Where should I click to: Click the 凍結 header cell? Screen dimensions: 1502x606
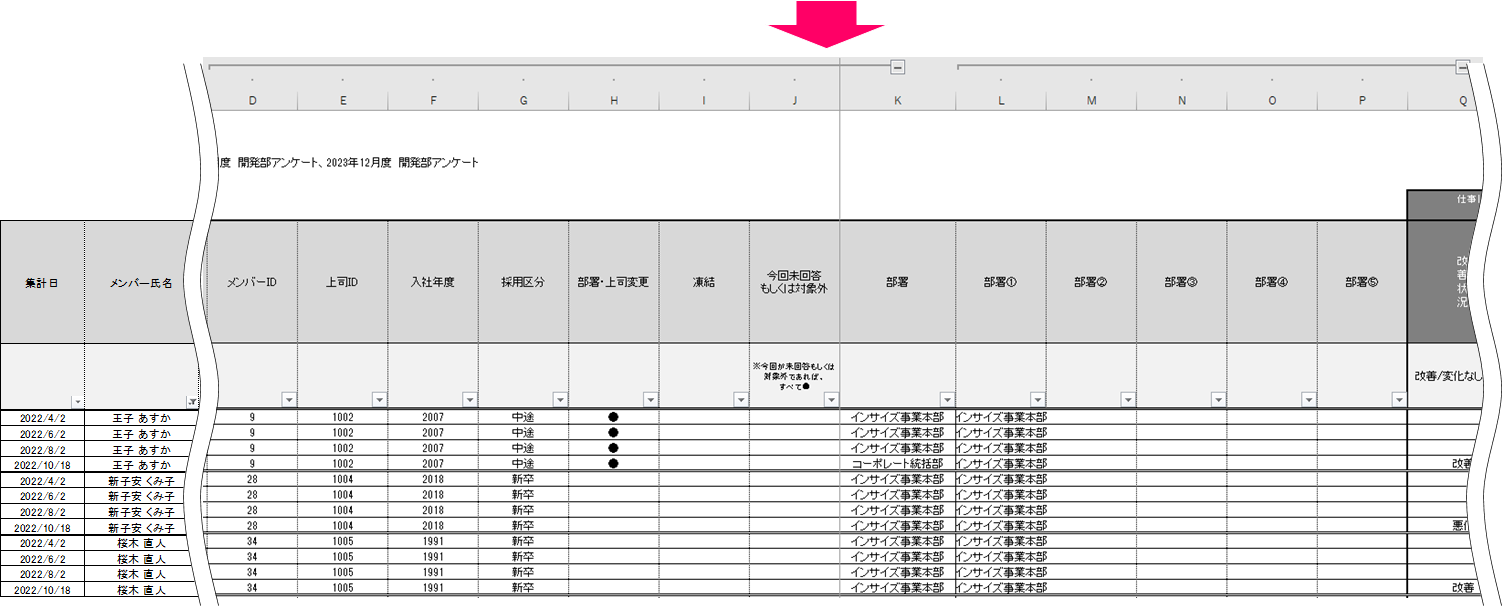coord(704,283)
